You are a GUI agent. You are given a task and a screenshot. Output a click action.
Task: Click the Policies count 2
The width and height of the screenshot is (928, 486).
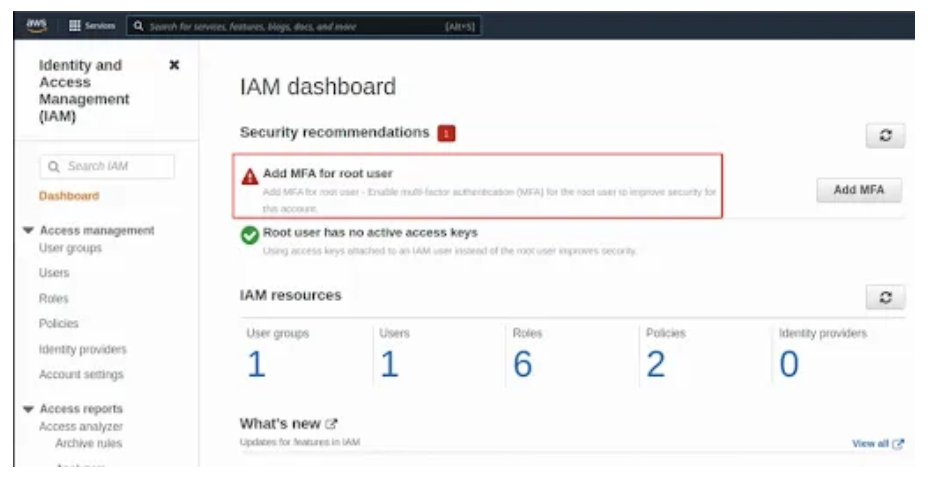656,363
